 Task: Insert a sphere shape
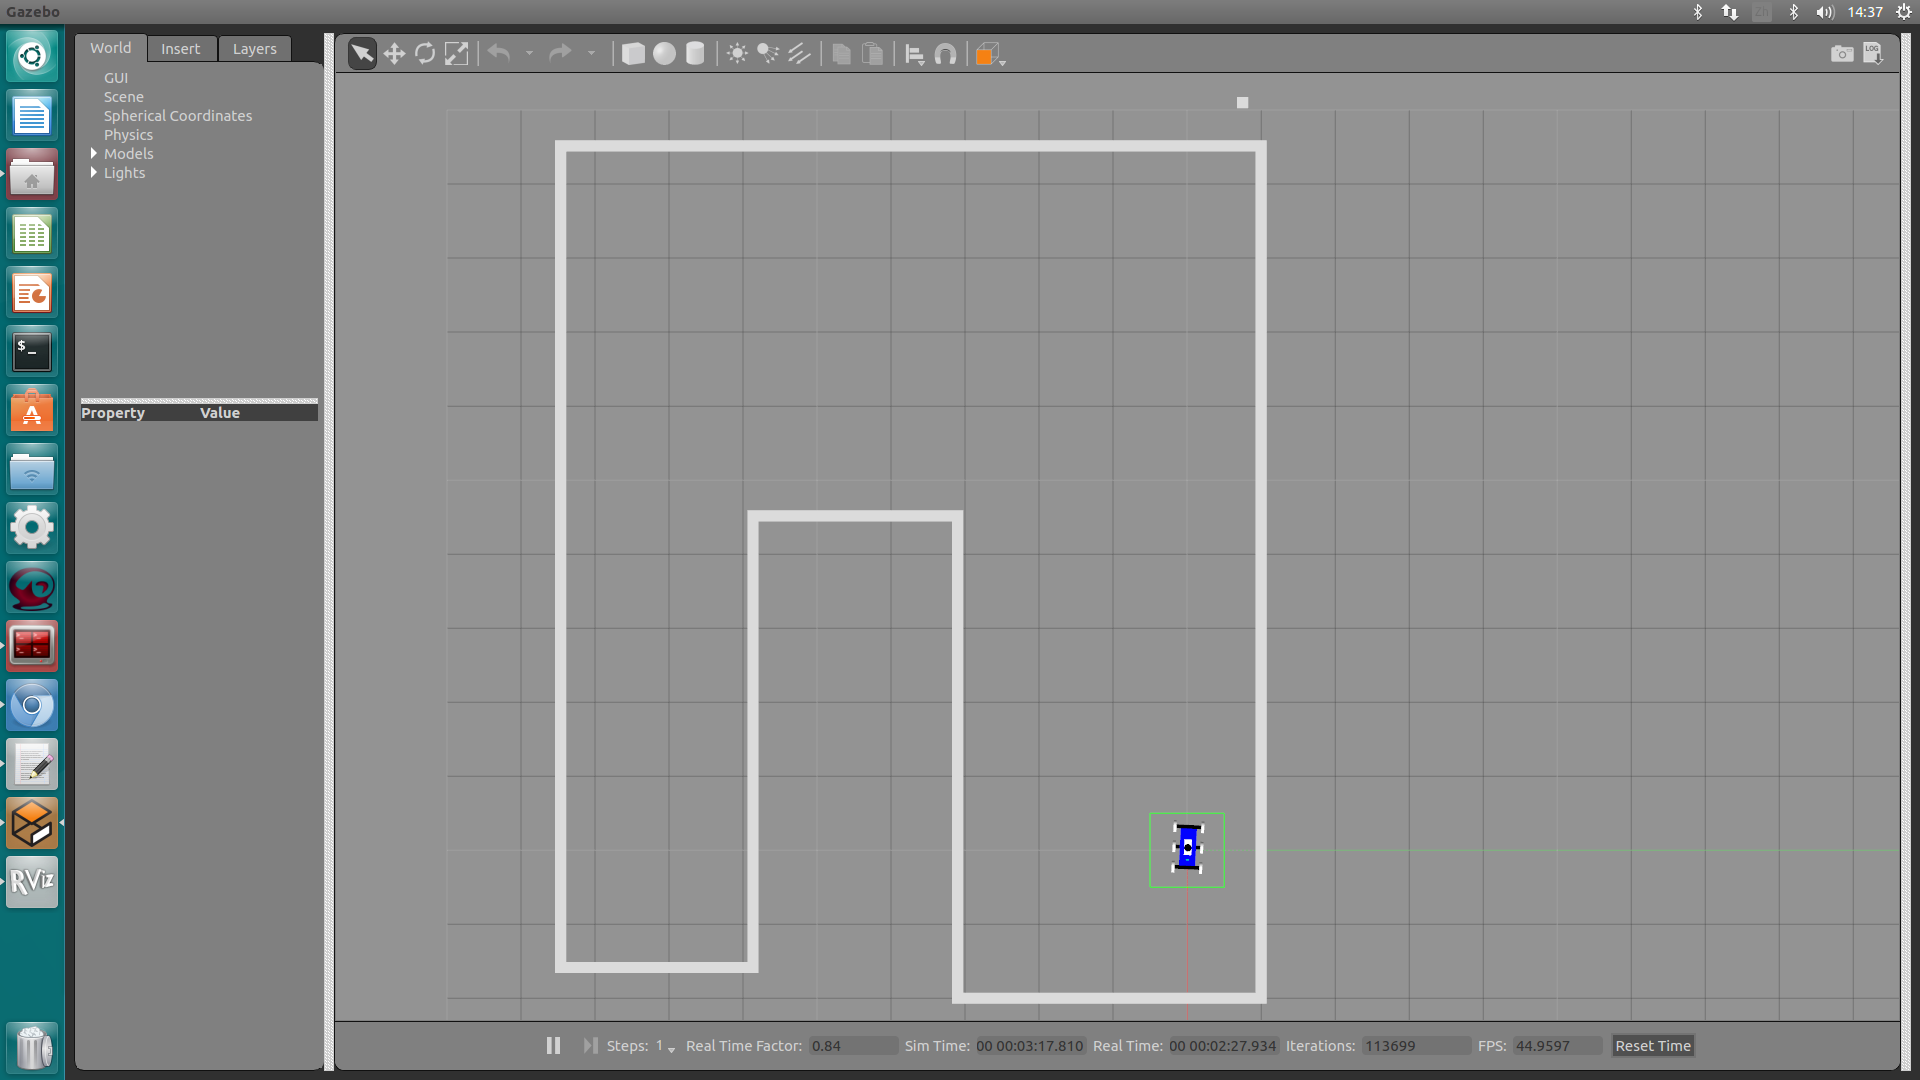[x=664, y=54]
